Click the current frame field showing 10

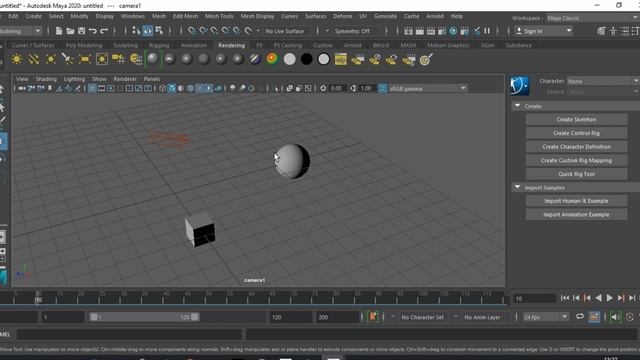[534, 299]
